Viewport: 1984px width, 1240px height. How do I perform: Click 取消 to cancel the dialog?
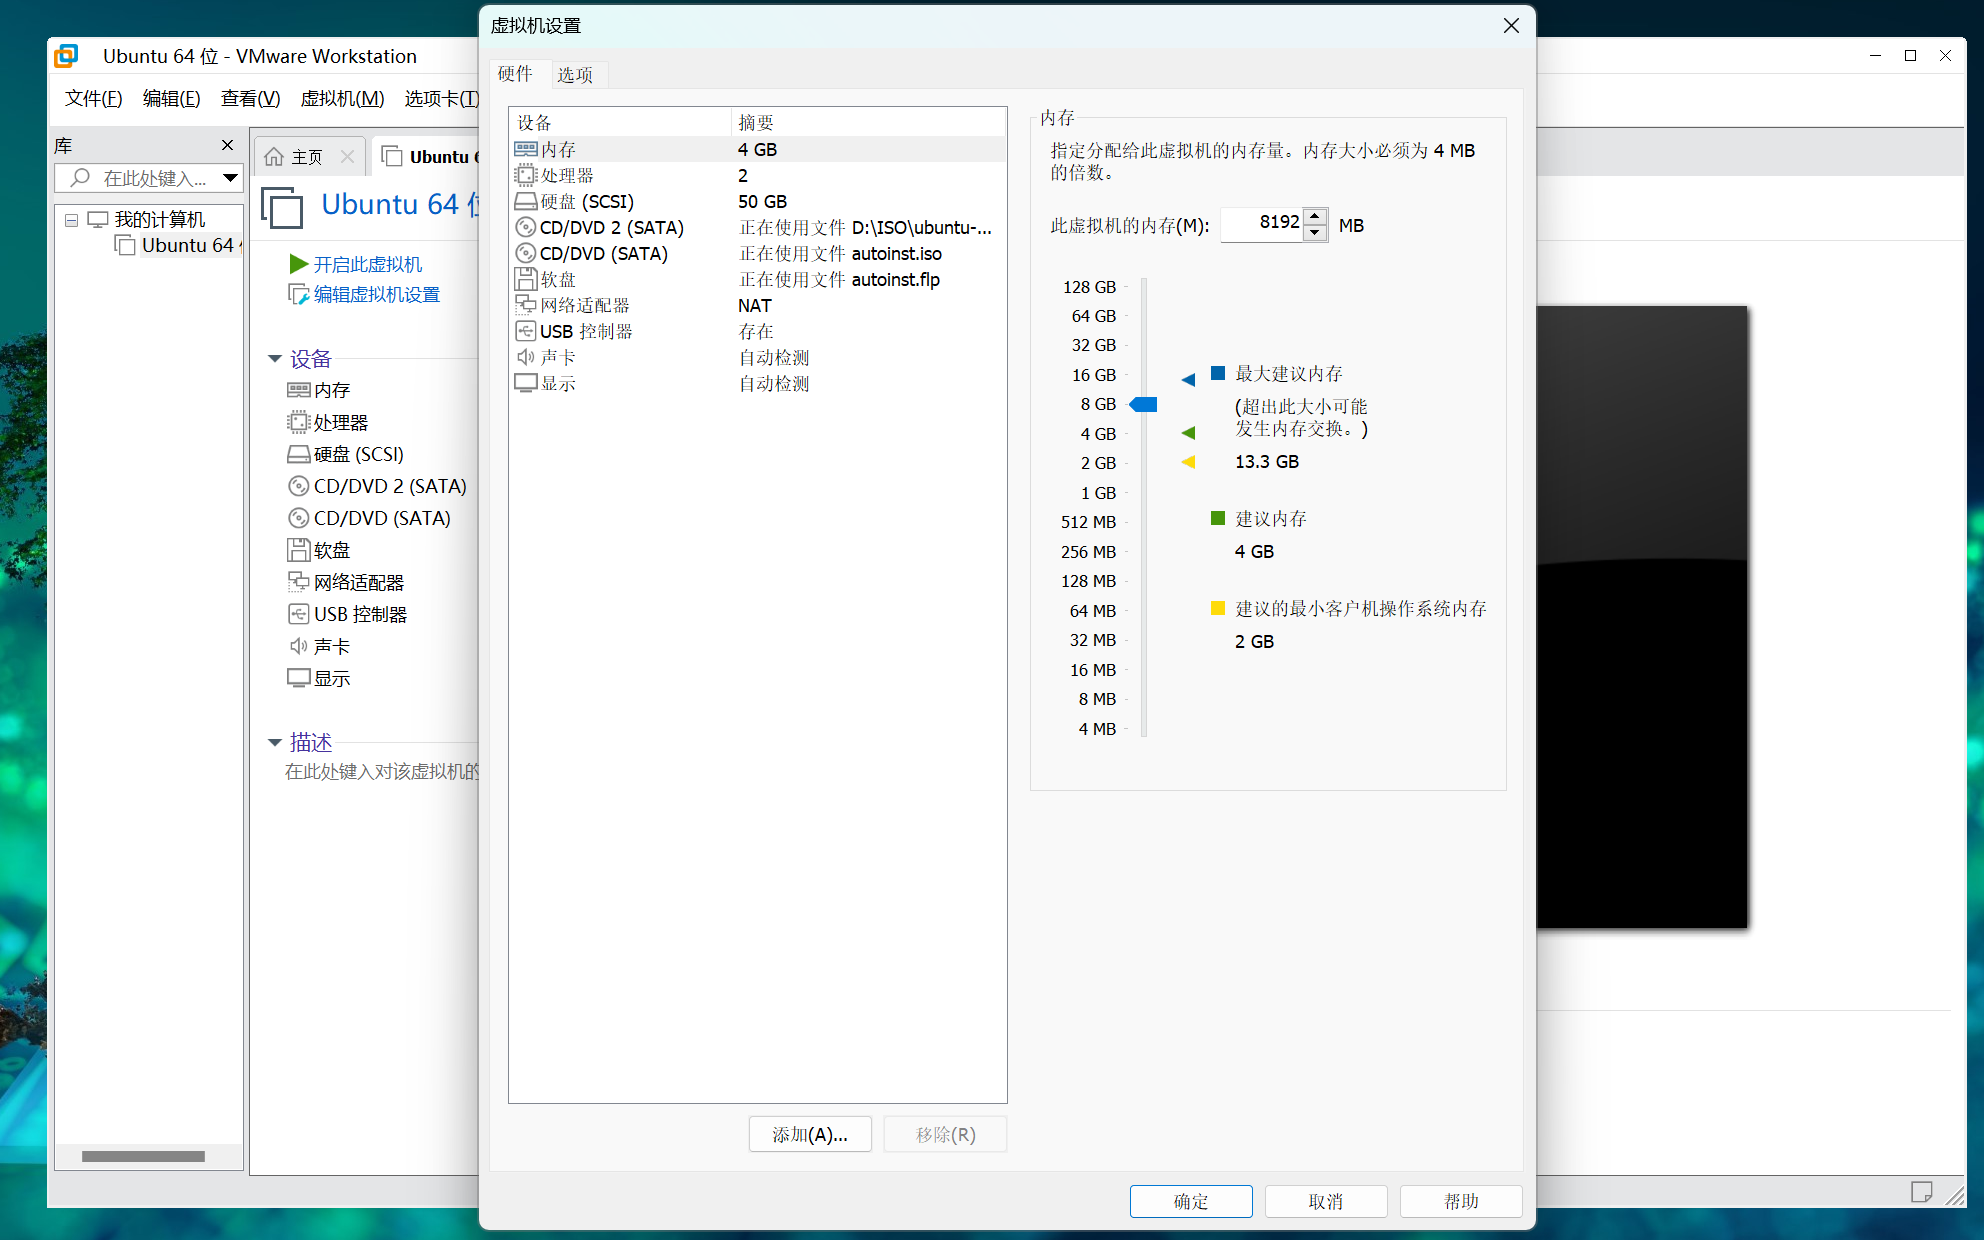pos(1326,1201)
